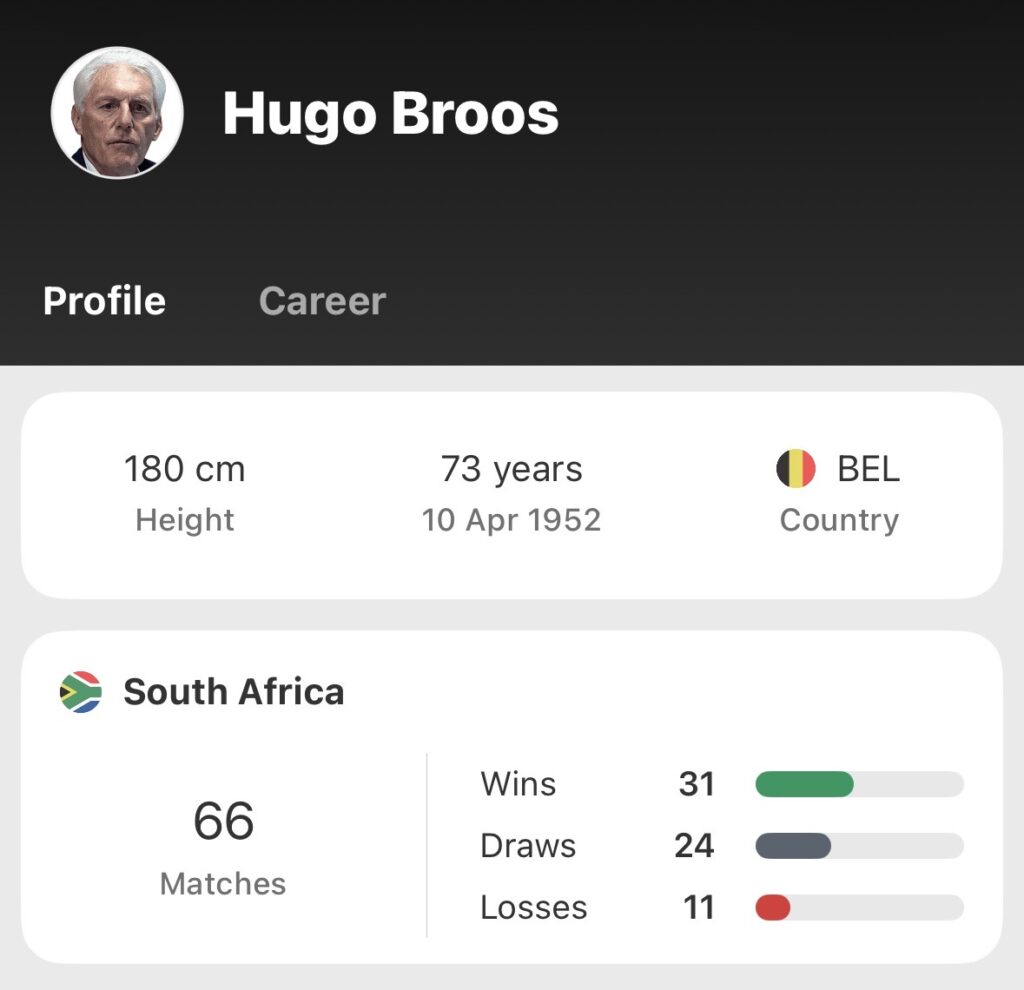The height and width of the screenshot is (990, 1024).
Task: Click the South Africa flag icon
Action: [81, 692]
